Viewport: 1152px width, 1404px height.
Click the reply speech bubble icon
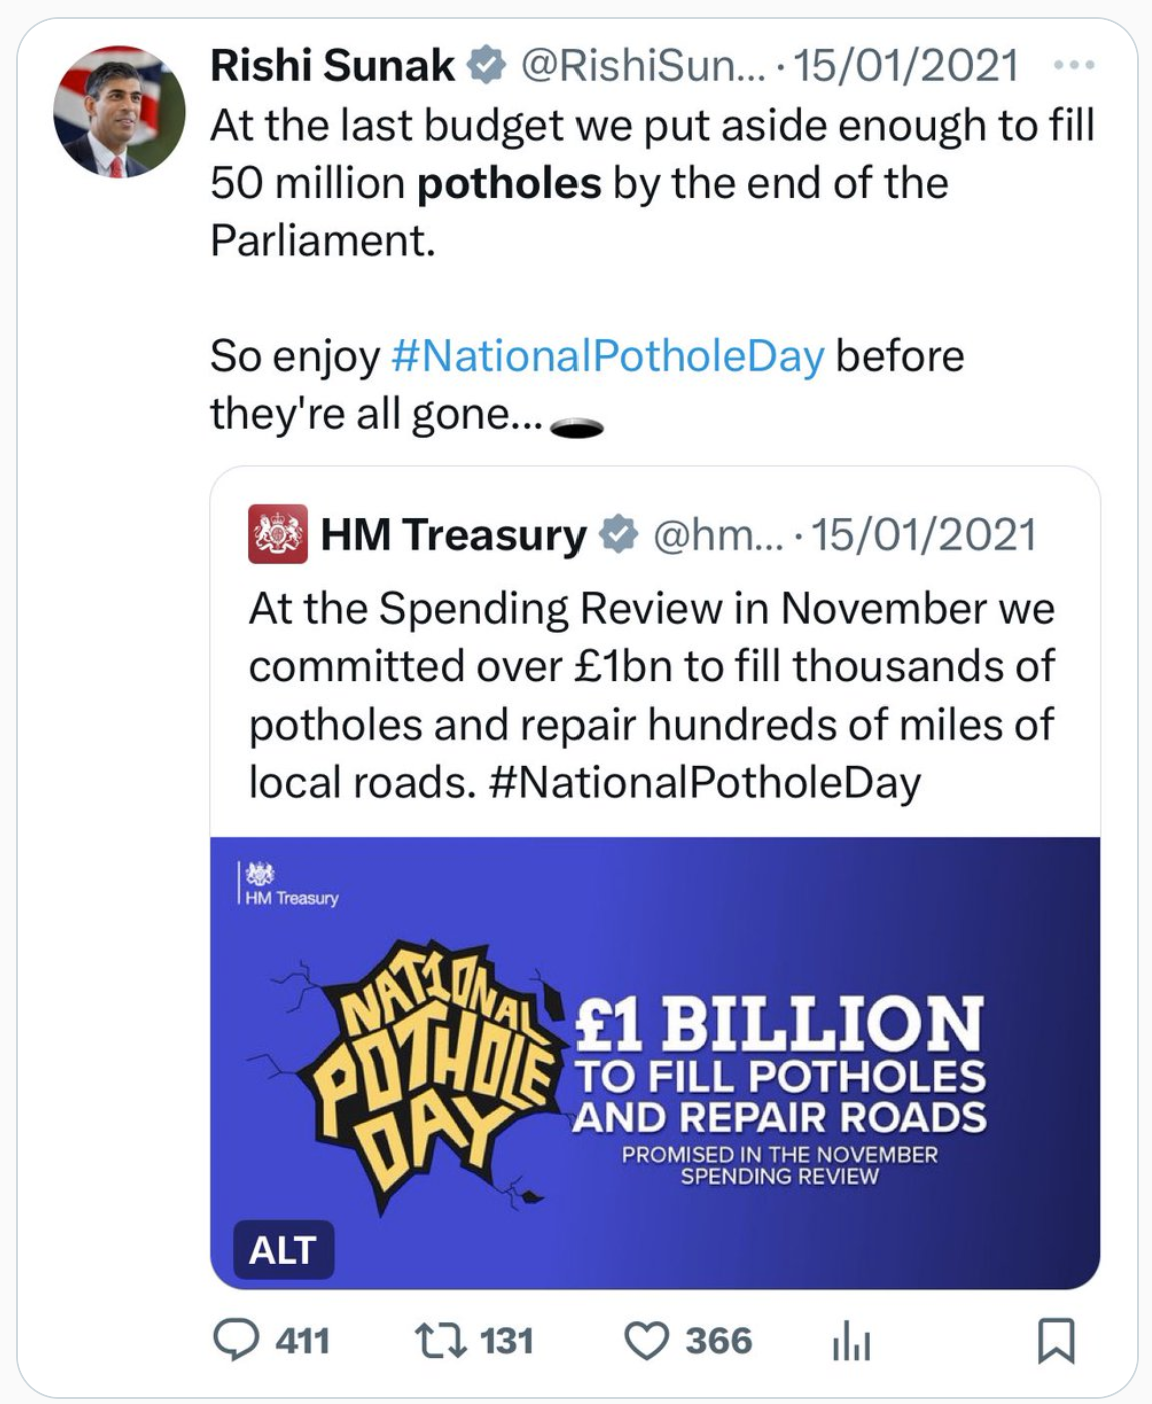pyautogui.click(x=236, y=1340)
